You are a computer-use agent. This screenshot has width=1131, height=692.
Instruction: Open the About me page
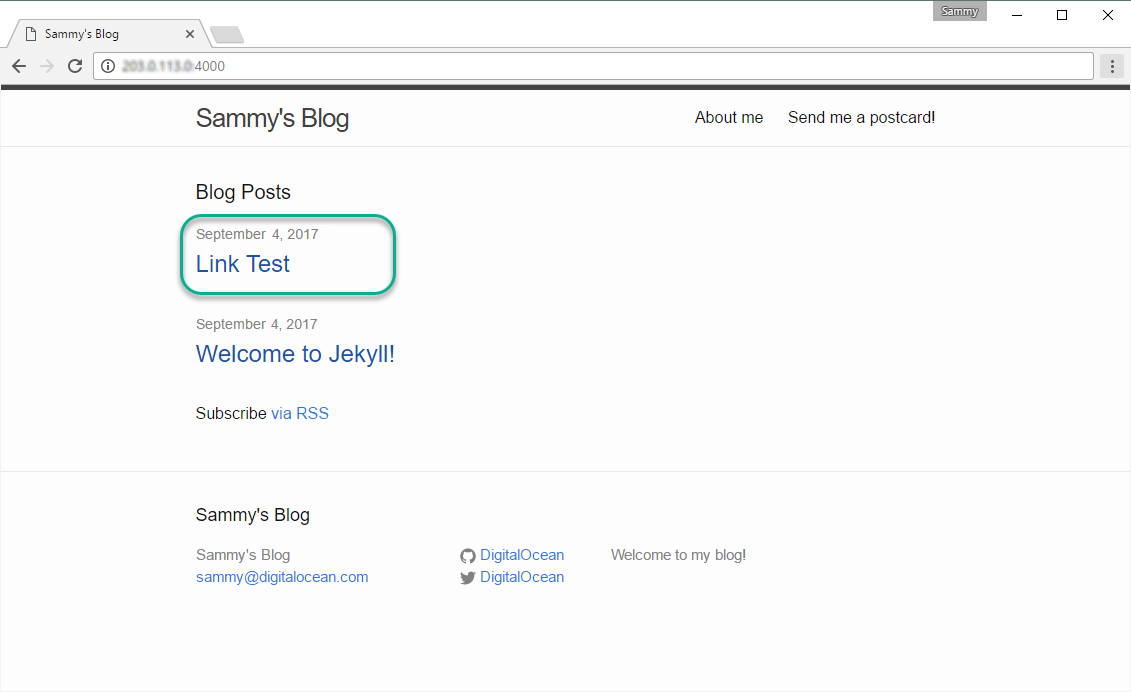coord(729,118)
